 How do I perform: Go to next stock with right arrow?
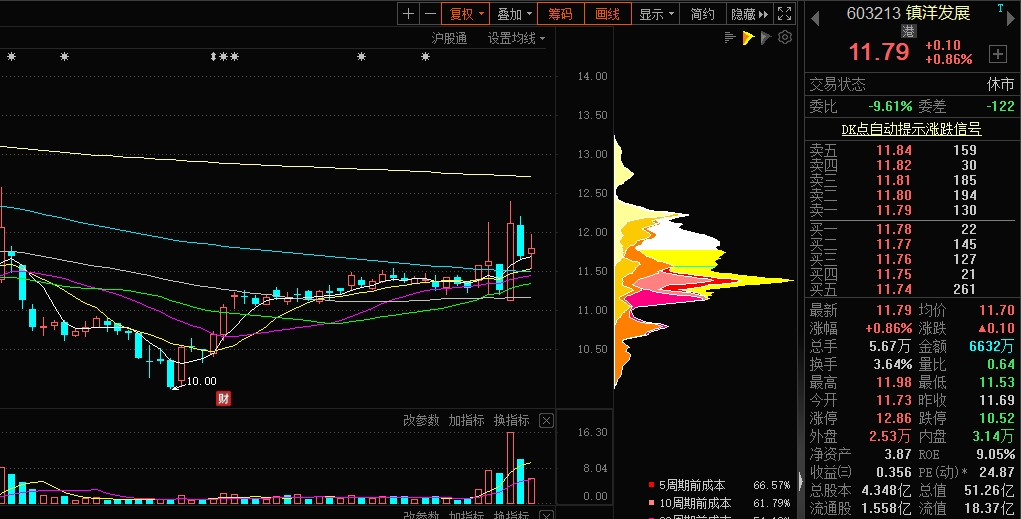pyautogui.click(x=1011, y=18)
